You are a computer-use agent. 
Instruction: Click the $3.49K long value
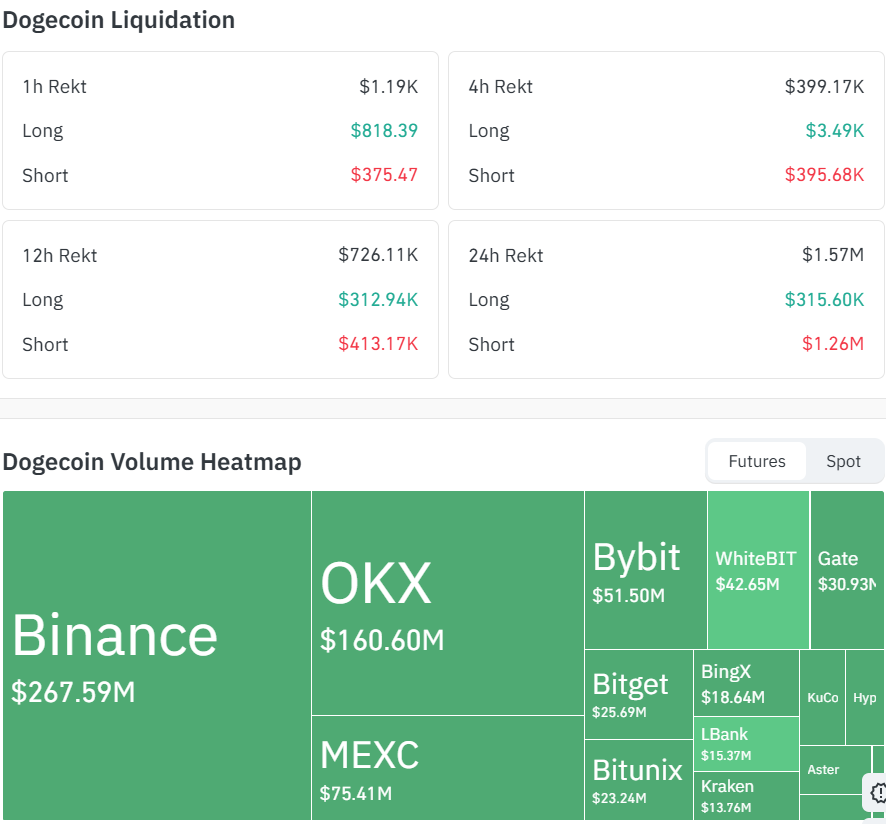click(835, 131)
